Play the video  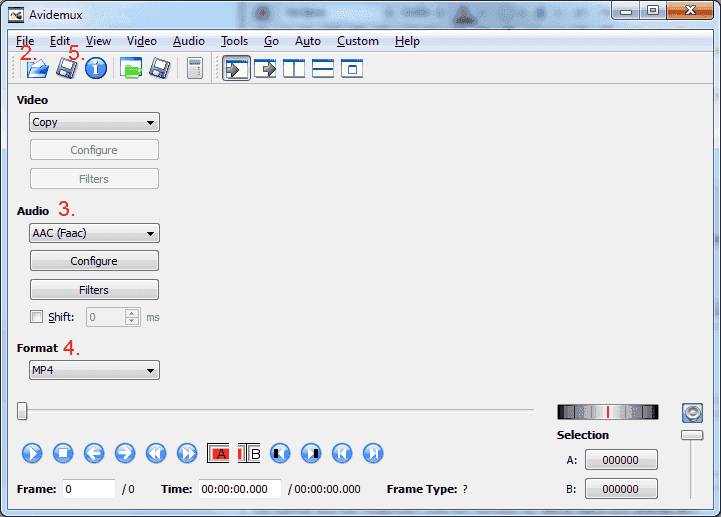click(32, 453)
